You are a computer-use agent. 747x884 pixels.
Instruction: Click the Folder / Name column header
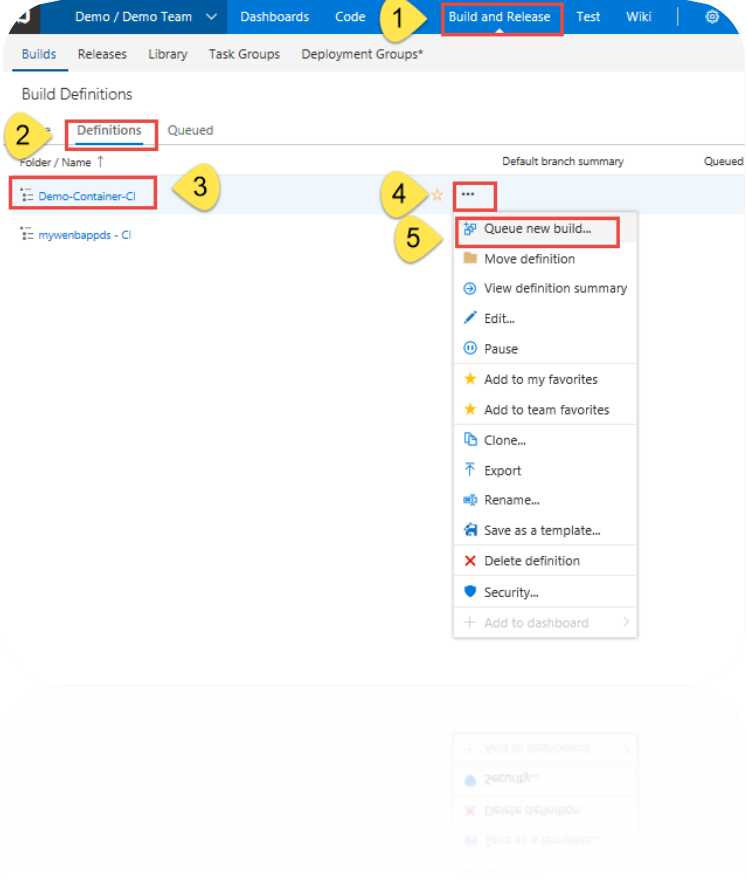pyautogui.click(x=55, y=162)
